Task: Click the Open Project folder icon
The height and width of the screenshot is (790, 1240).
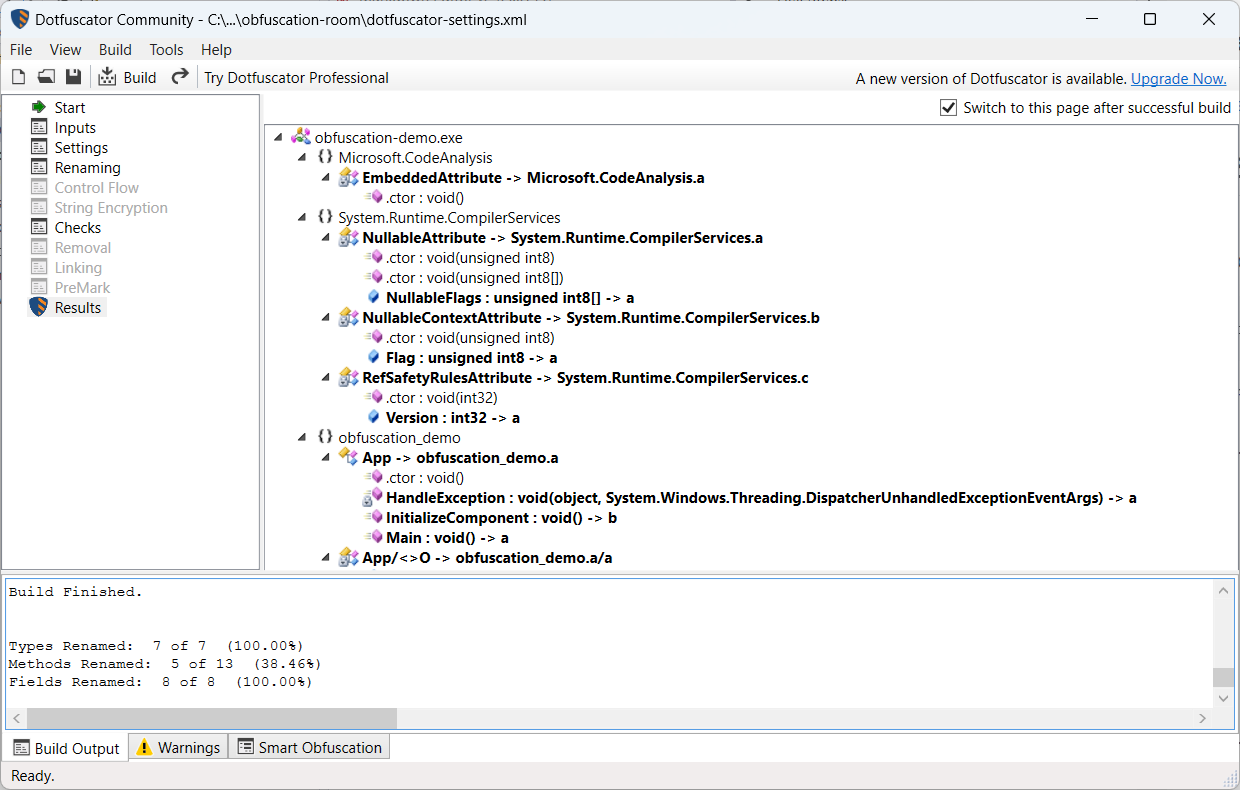Action: pos(46,77)
